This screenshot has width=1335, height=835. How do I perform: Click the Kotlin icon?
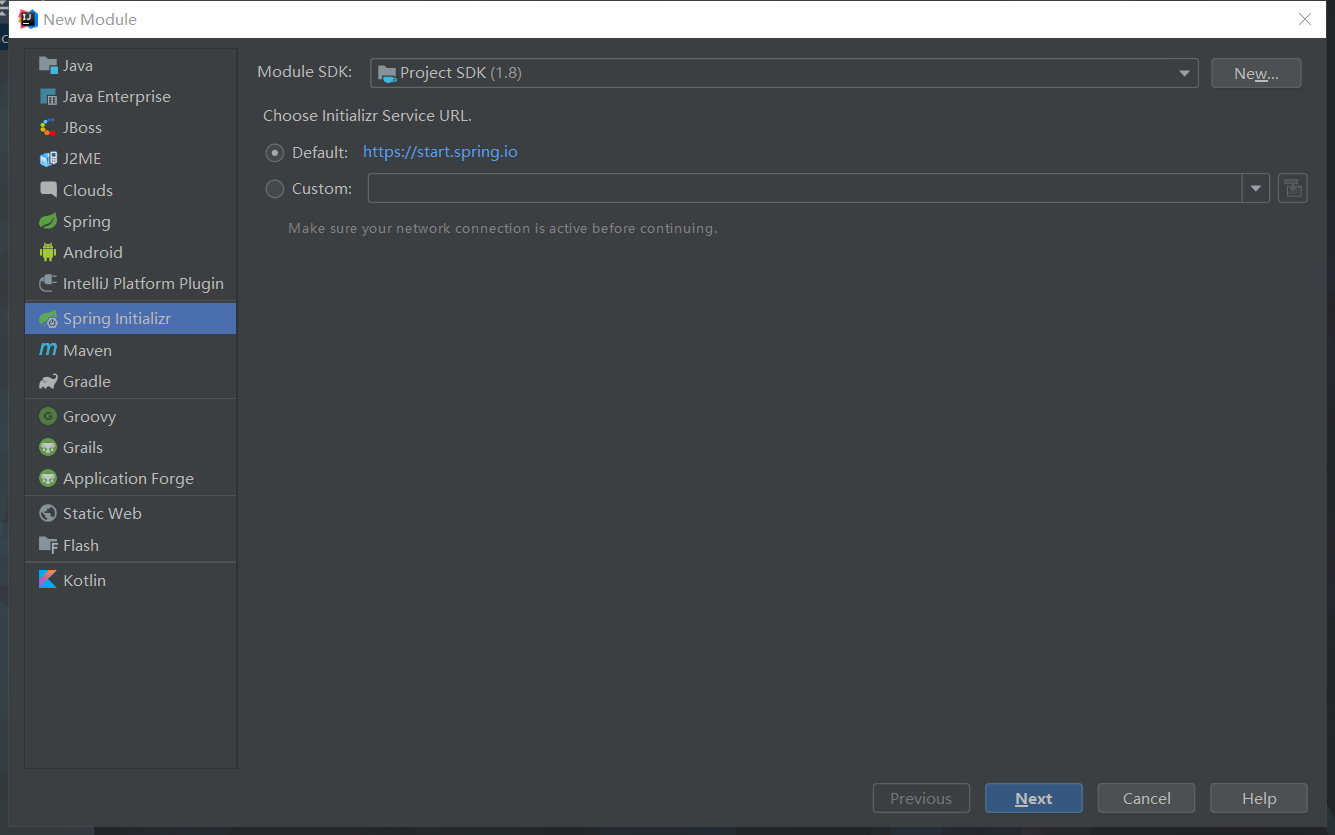48,580
